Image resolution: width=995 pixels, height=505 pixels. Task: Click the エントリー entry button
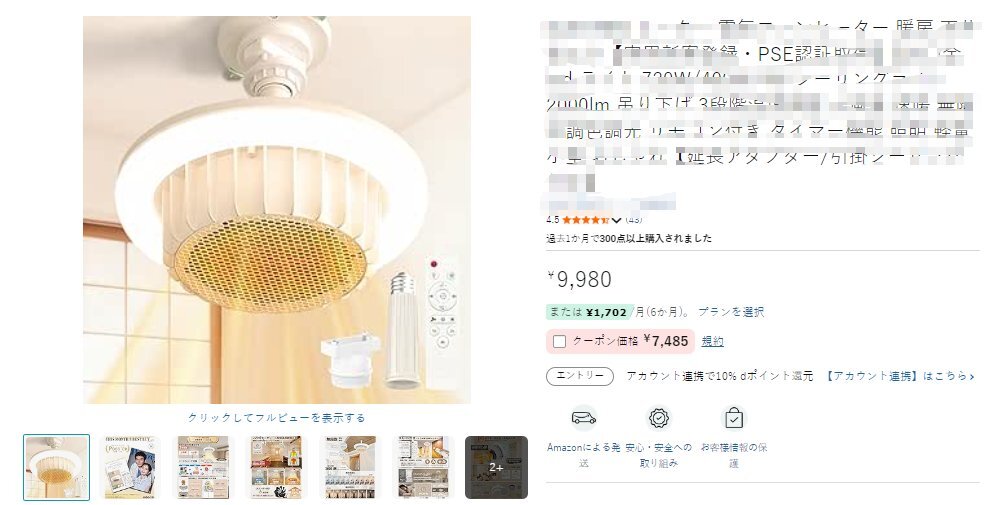click(579, 376)
